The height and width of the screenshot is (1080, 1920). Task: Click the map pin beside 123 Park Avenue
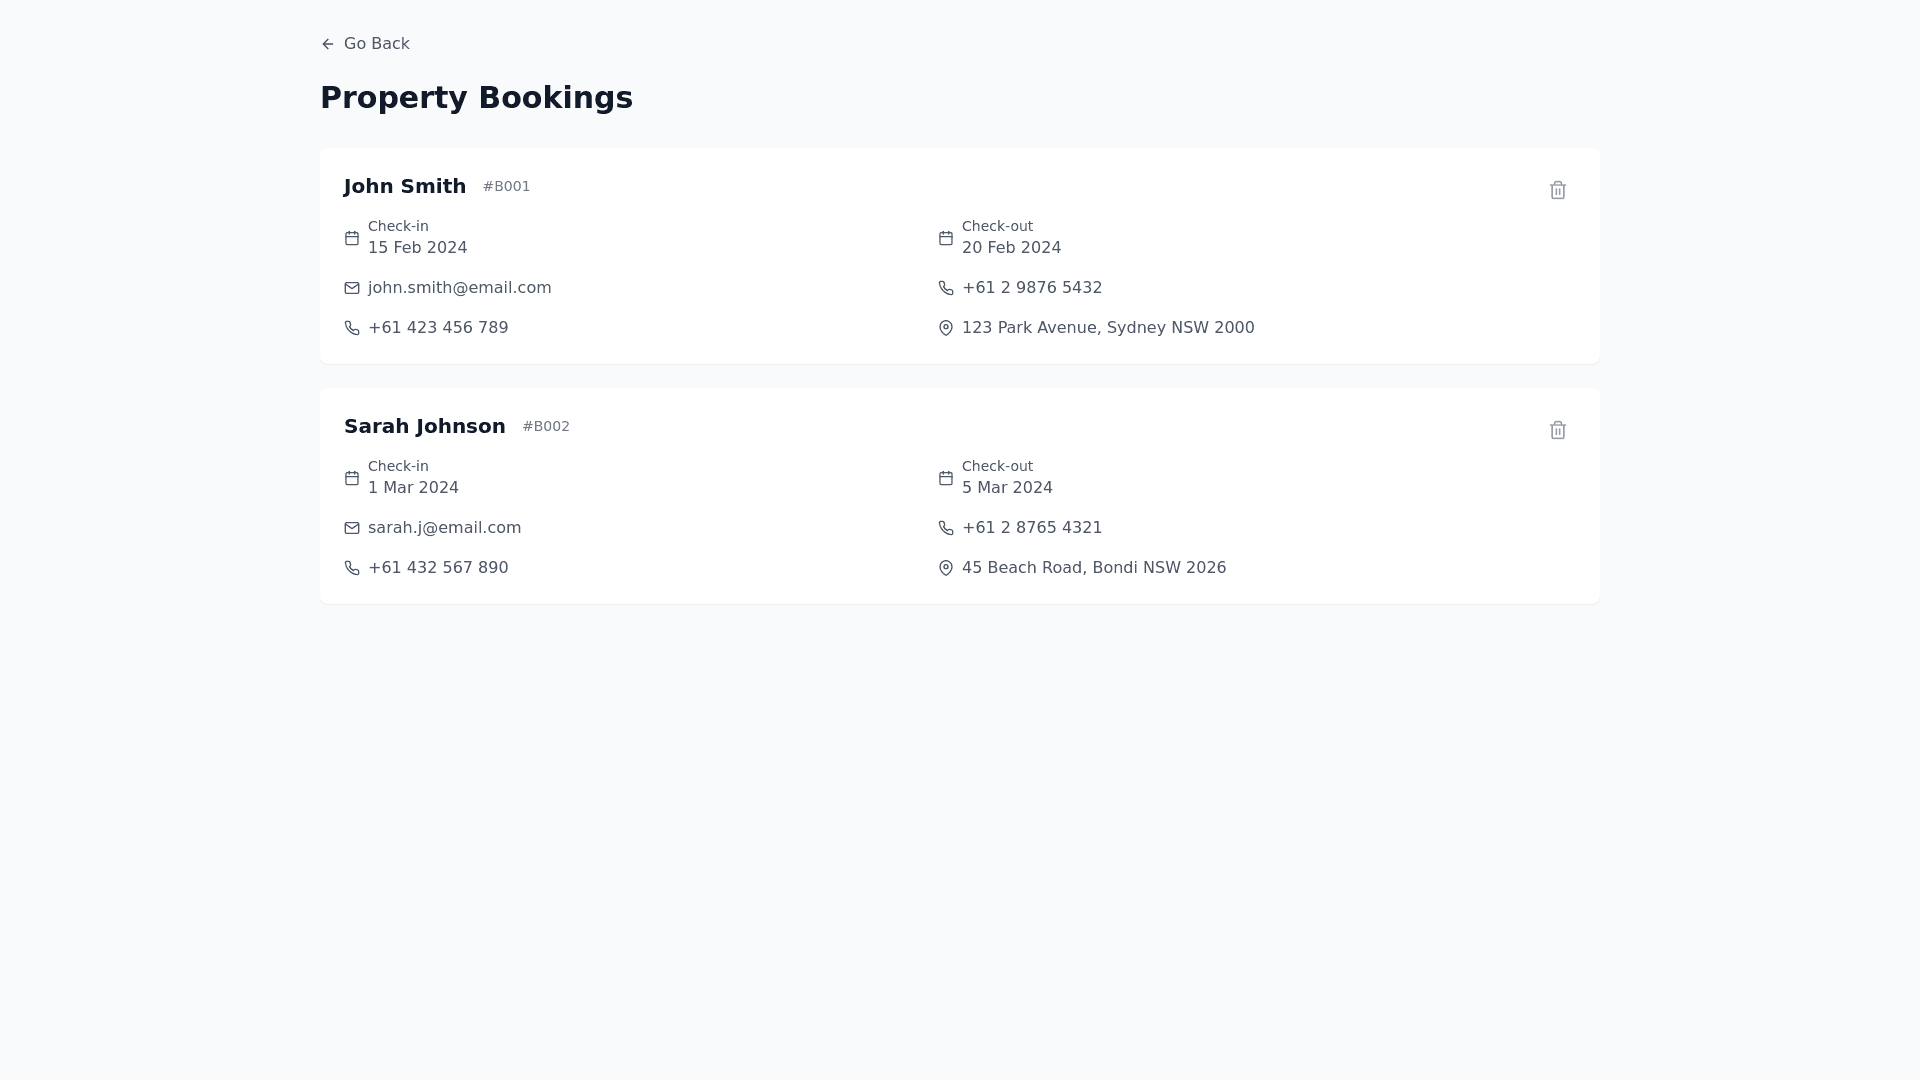[946, 328]
